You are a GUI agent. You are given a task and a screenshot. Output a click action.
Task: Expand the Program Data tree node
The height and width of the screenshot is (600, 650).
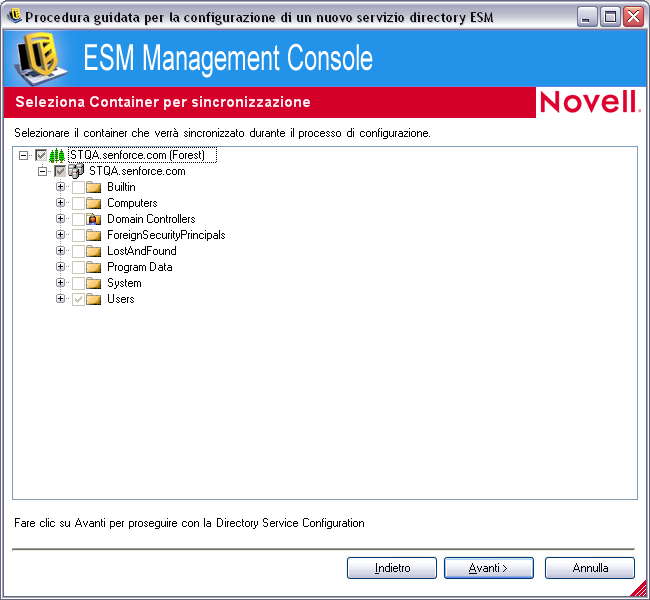(61, 267)
